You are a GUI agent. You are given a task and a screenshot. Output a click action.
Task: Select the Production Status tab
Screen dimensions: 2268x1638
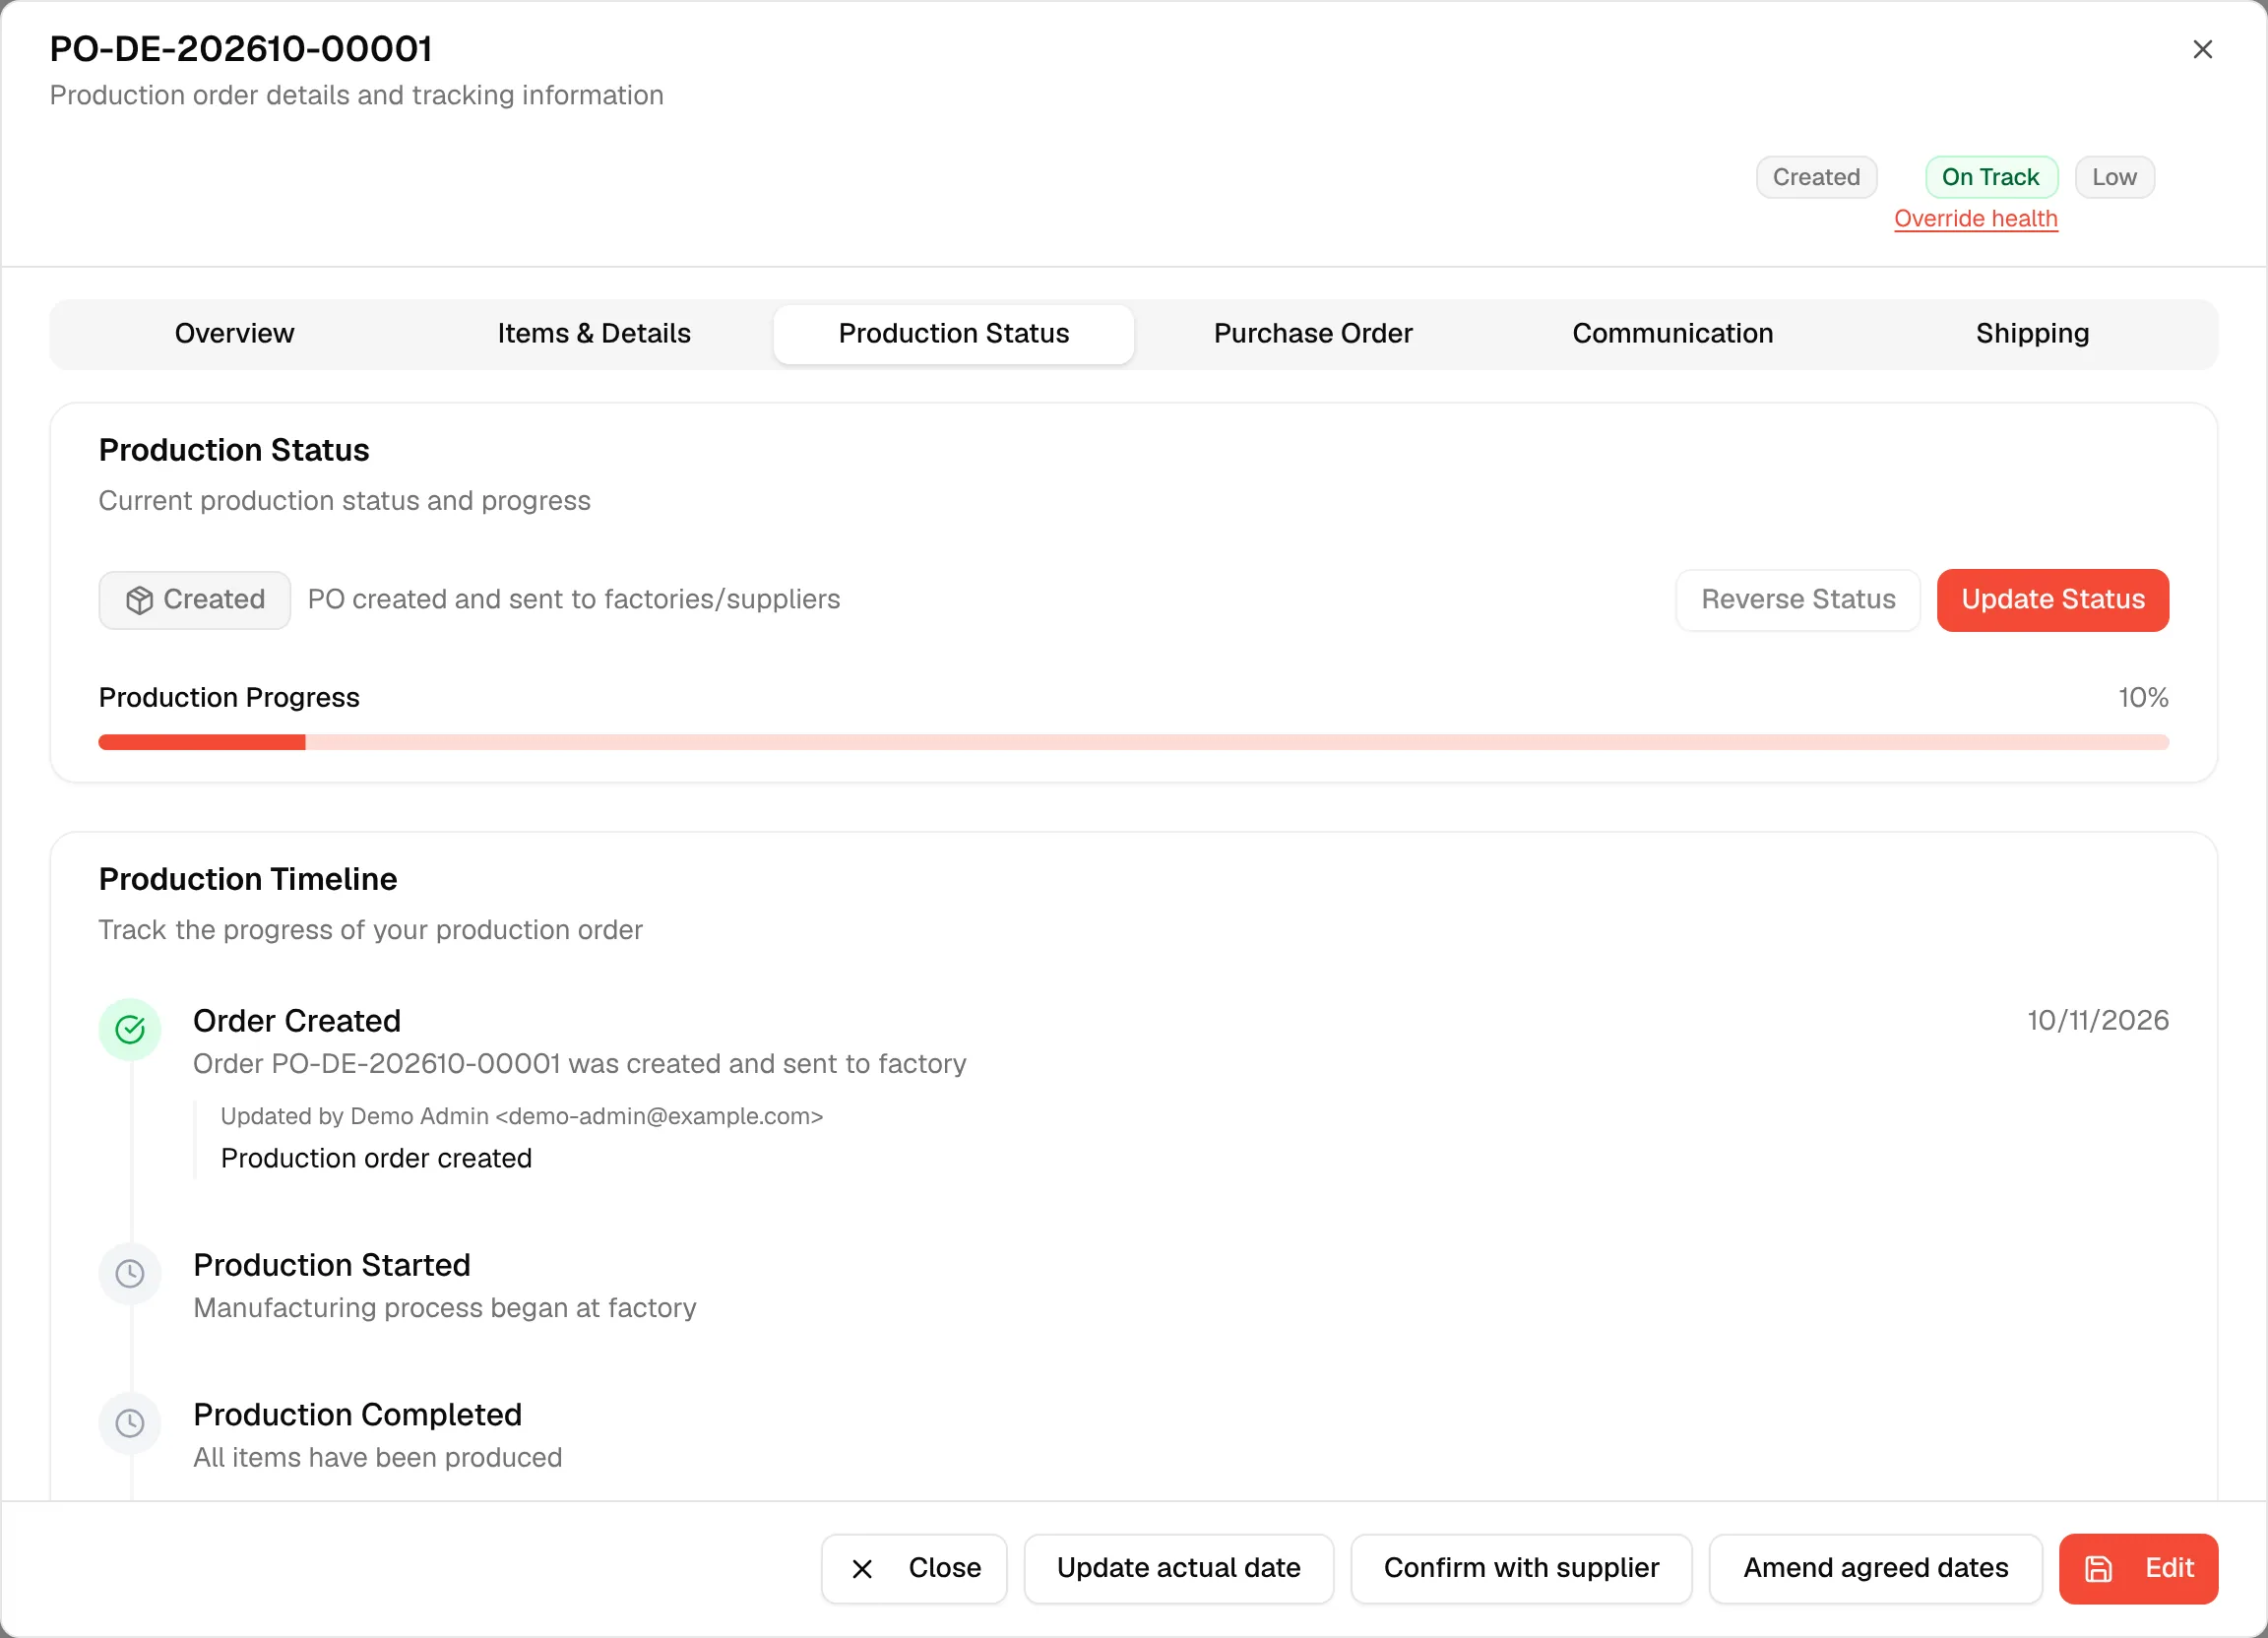point(953,333)
